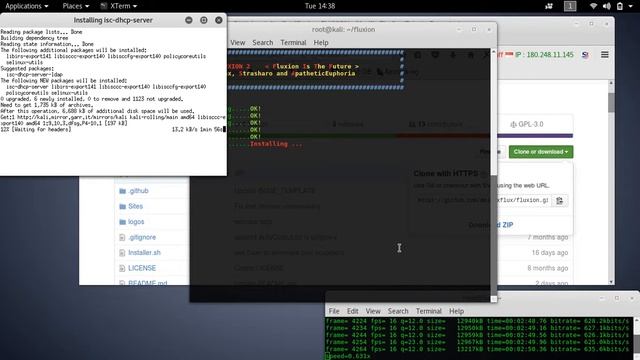Screen dimensions: 640x360
Task: Open the Places menu in top bar
Action: point(76,6)
